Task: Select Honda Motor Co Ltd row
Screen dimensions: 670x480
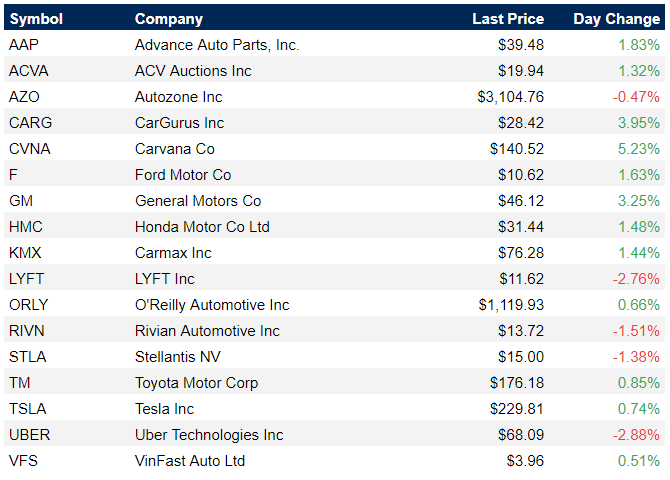Action: click(335, 227)
